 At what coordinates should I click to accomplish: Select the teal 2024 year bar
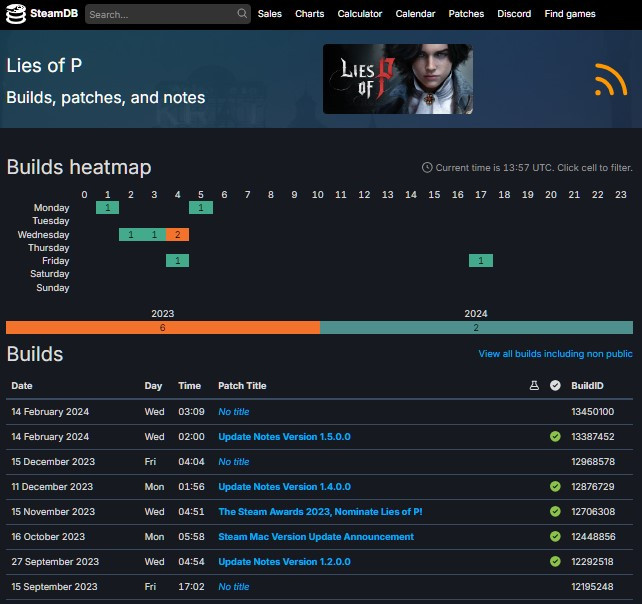click(476, 327)
